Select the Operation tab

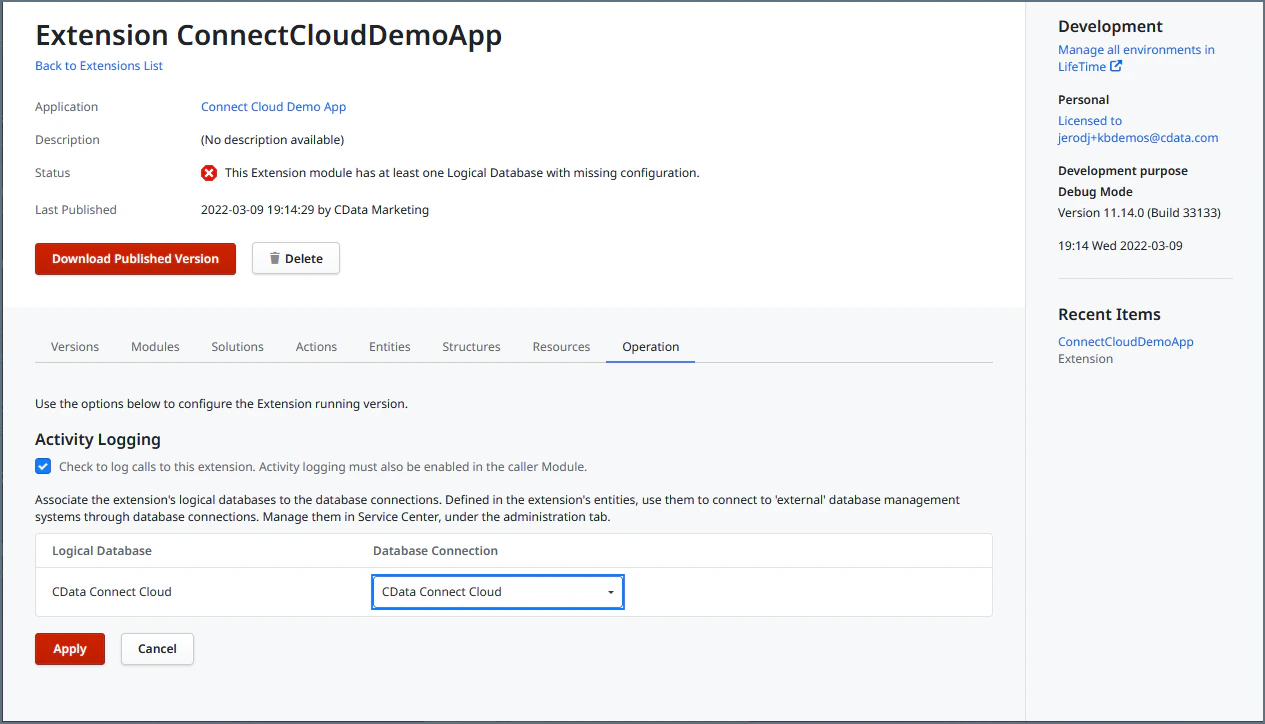(x=650, y=347)
